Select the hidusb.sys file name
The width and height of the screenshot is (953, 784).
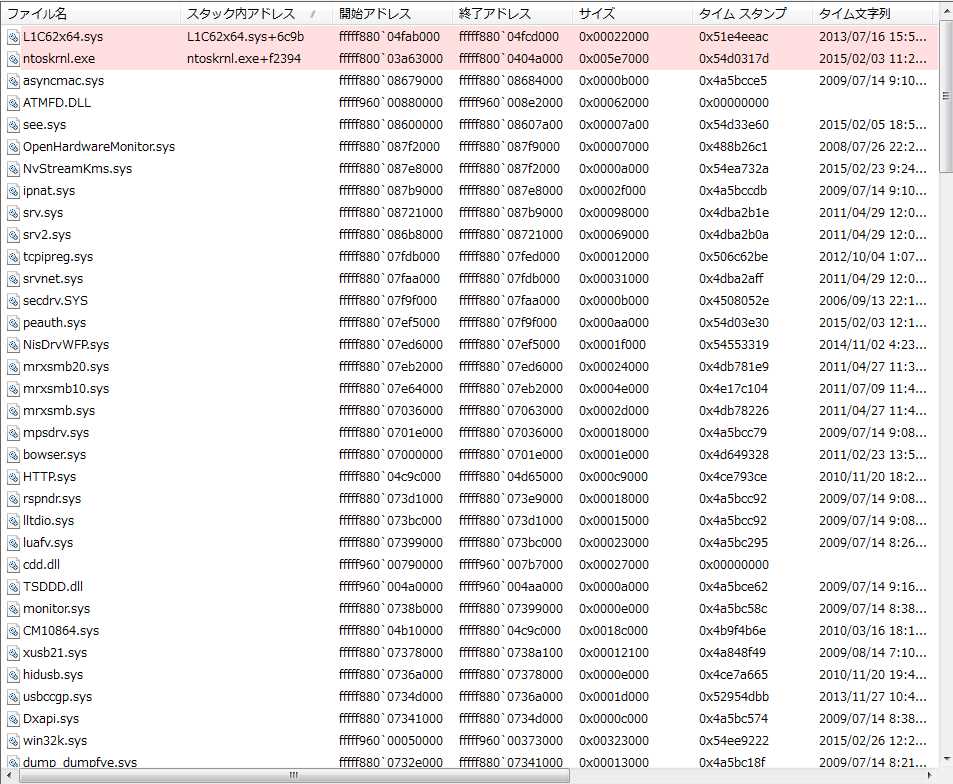(53, 675)
